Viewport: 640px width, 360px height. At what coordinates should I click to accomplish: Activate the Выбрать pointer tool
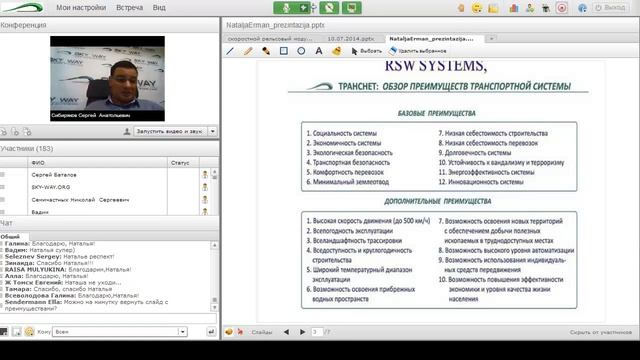click(x=366, y=51)
